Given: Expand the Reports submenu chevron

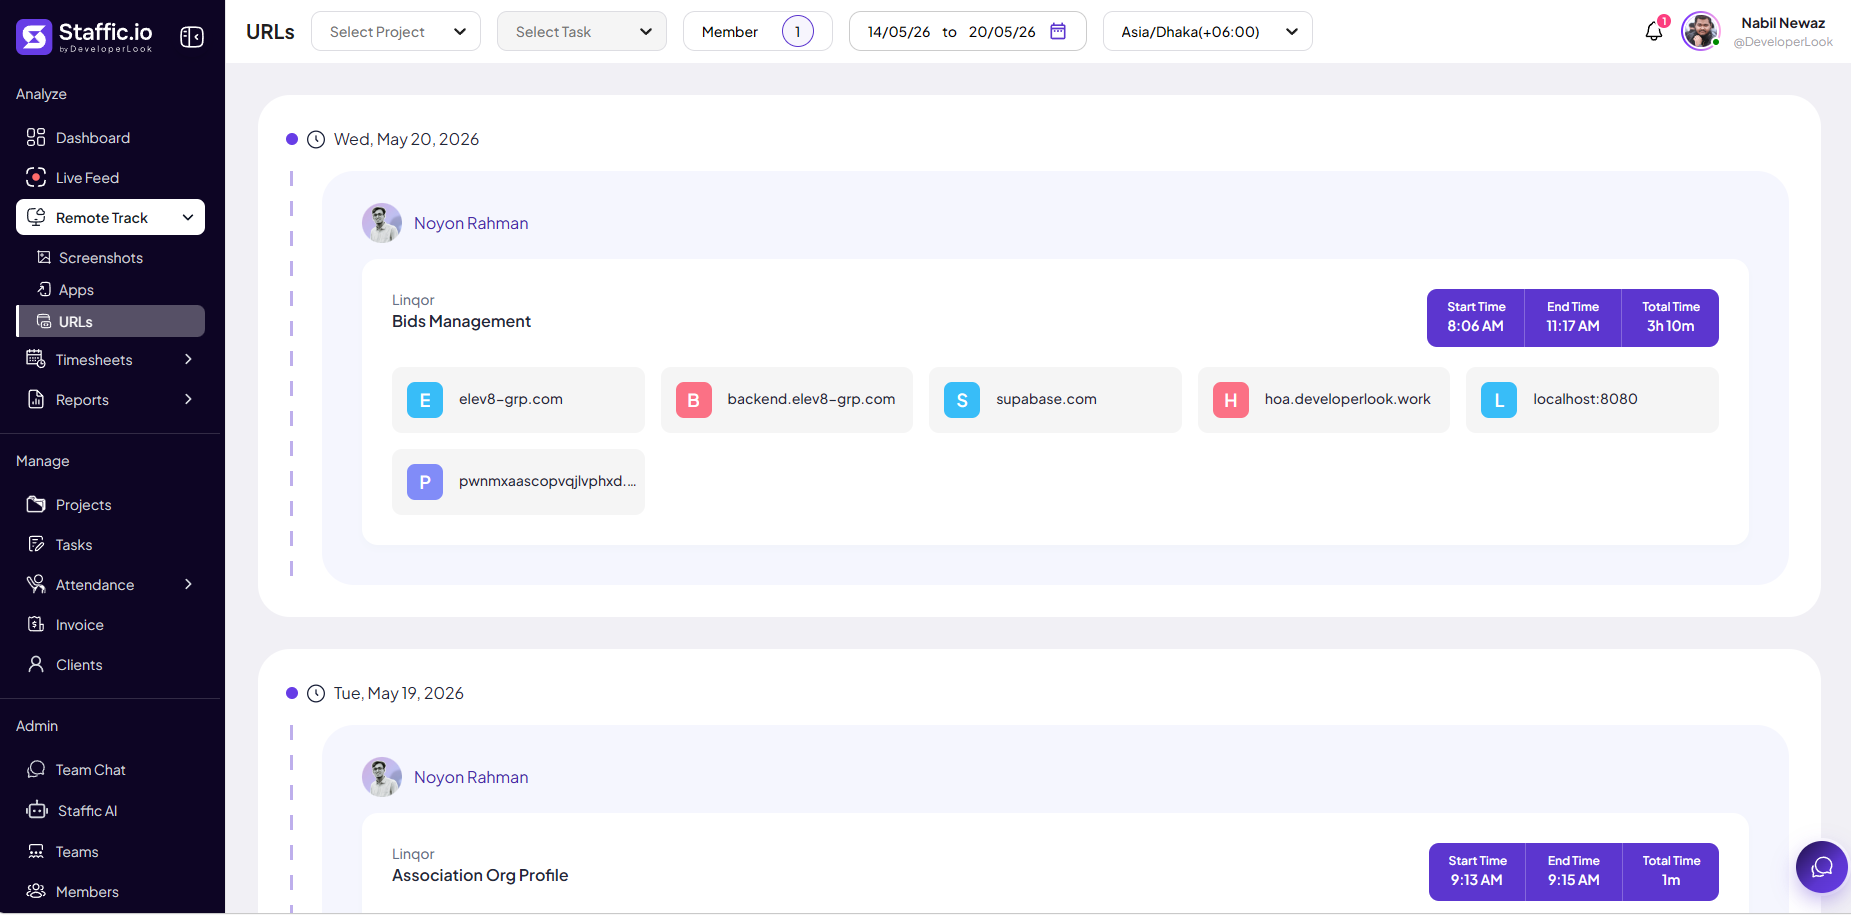Looking at the screenshot, I should (188, 399).
